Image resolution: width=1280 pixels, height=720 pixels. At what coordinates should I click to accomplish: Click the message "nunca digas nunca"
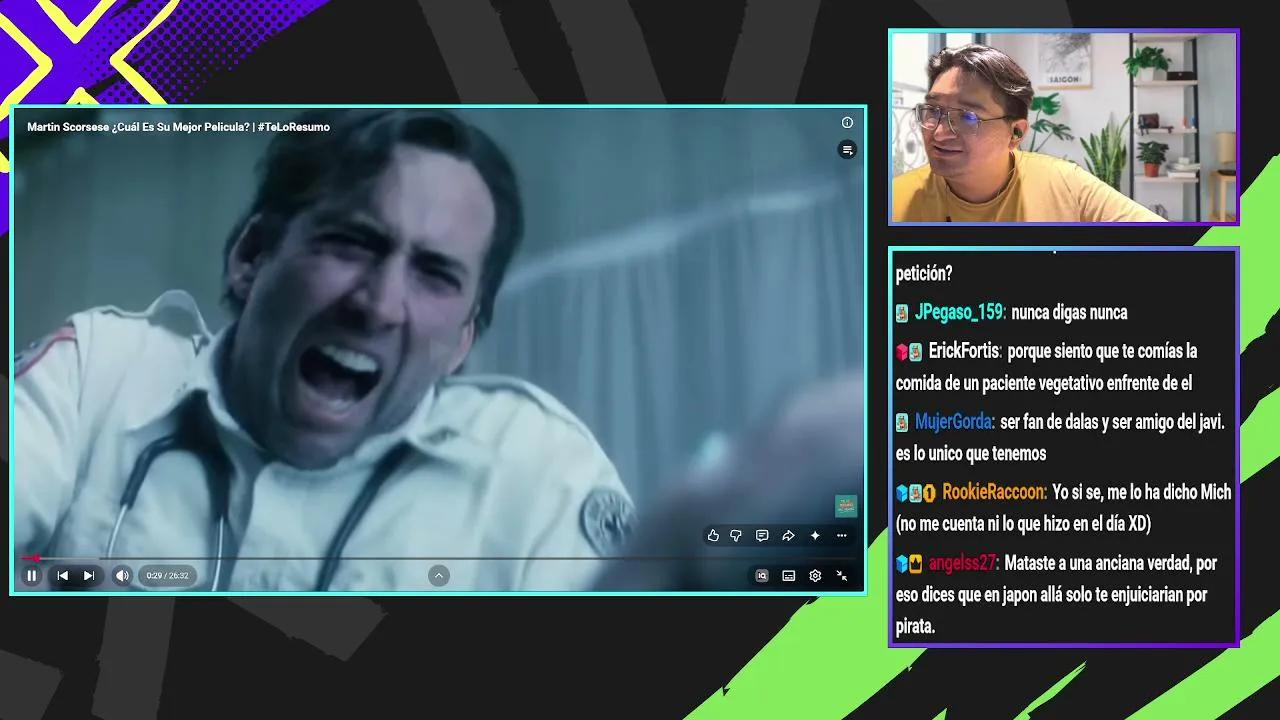1069,312
